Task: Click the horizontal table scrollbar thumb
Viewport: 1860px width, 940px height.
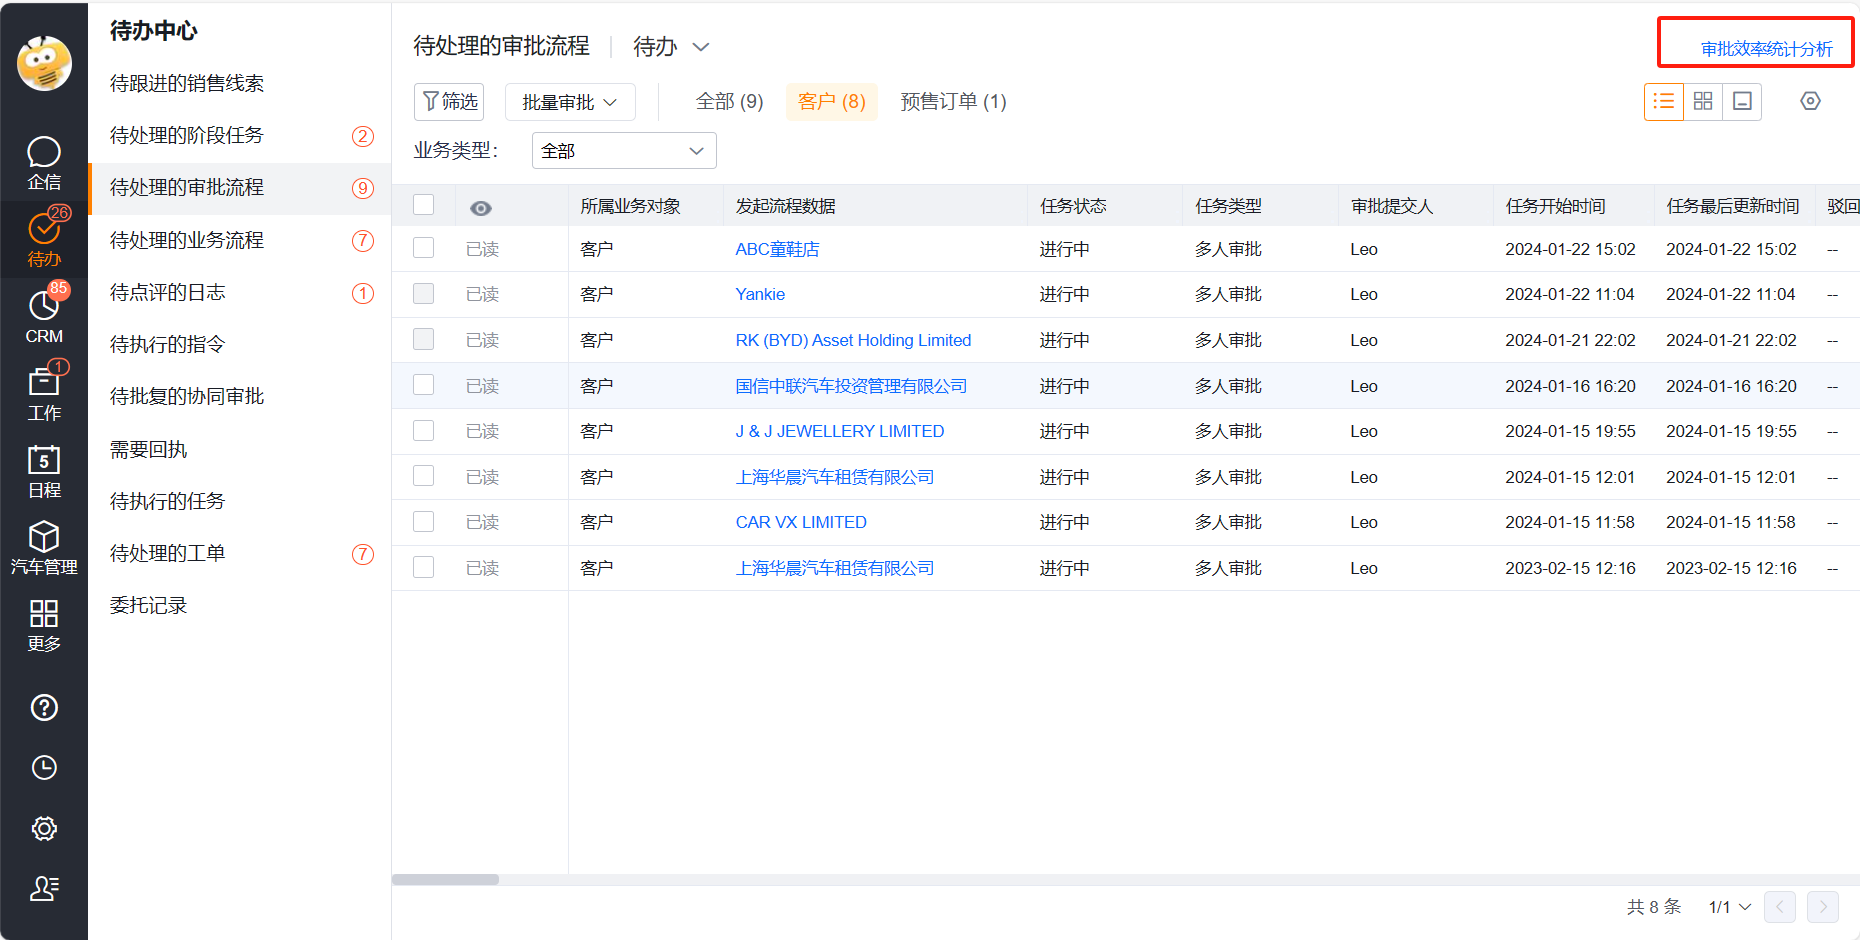Action: click(445, 880)
